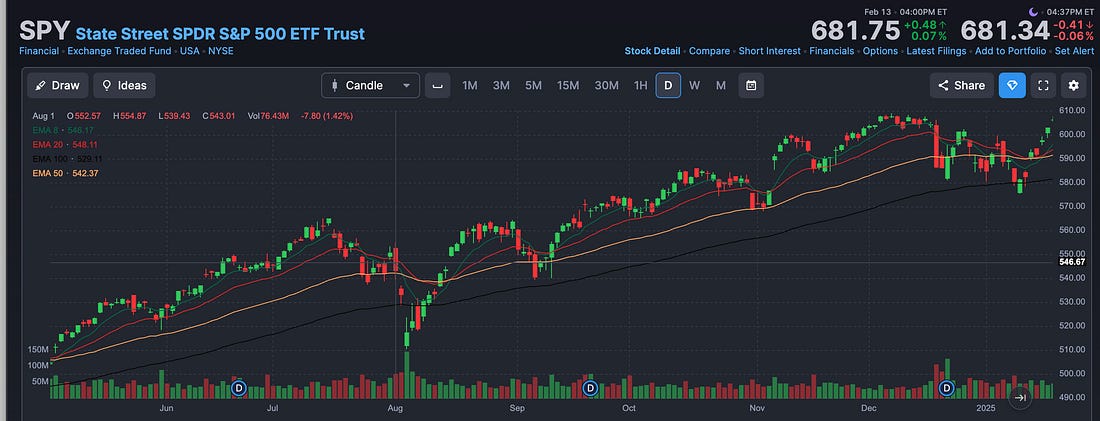This screenshot has width=1100, height=421.
Task: Open the Stock Detail link
Action: [652, 51]
